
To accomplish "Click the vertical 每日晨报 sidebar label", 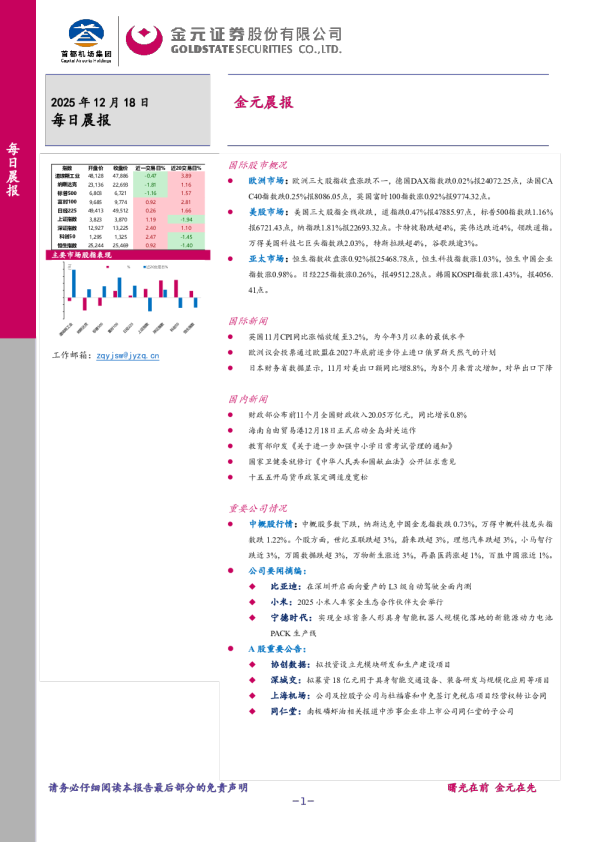I will pos(13,170).
